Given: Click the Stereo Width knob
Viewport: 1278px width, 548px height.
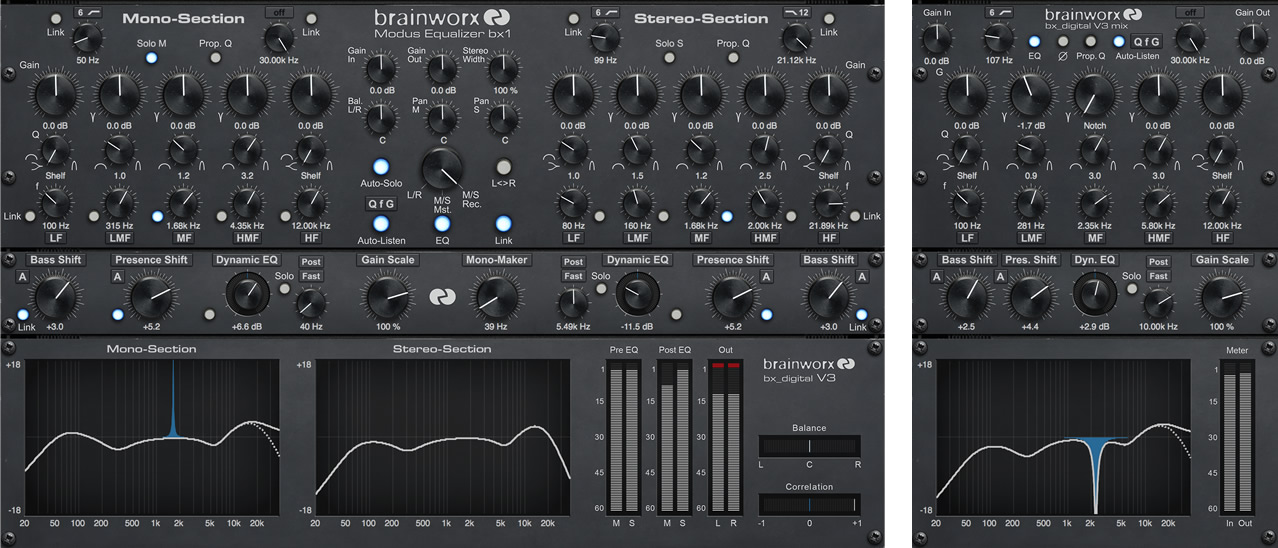Looking at the screenshot, I should (x=503, y=68).
